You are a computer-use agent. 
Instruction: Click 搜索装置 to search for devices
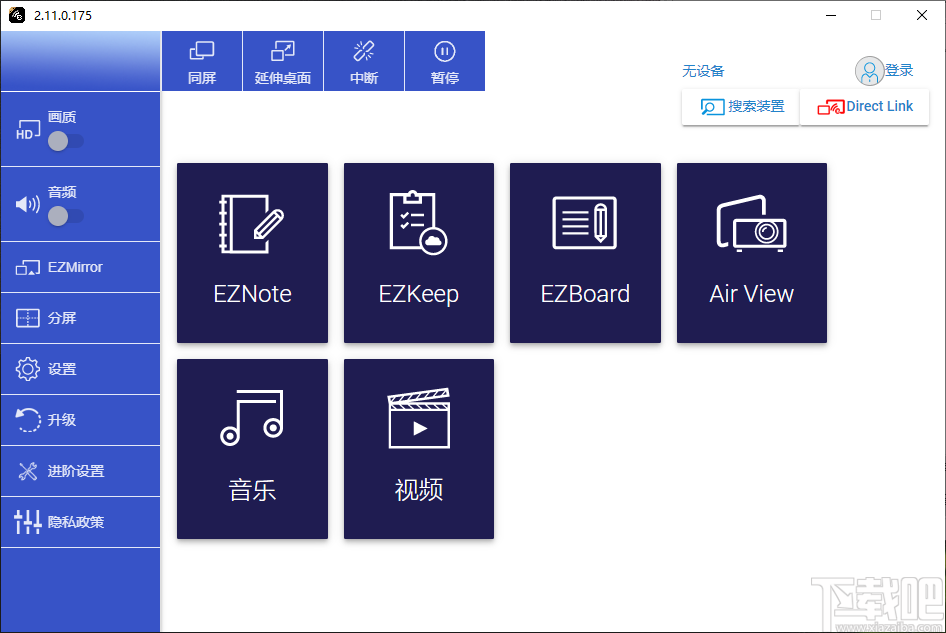click(739, 107)
